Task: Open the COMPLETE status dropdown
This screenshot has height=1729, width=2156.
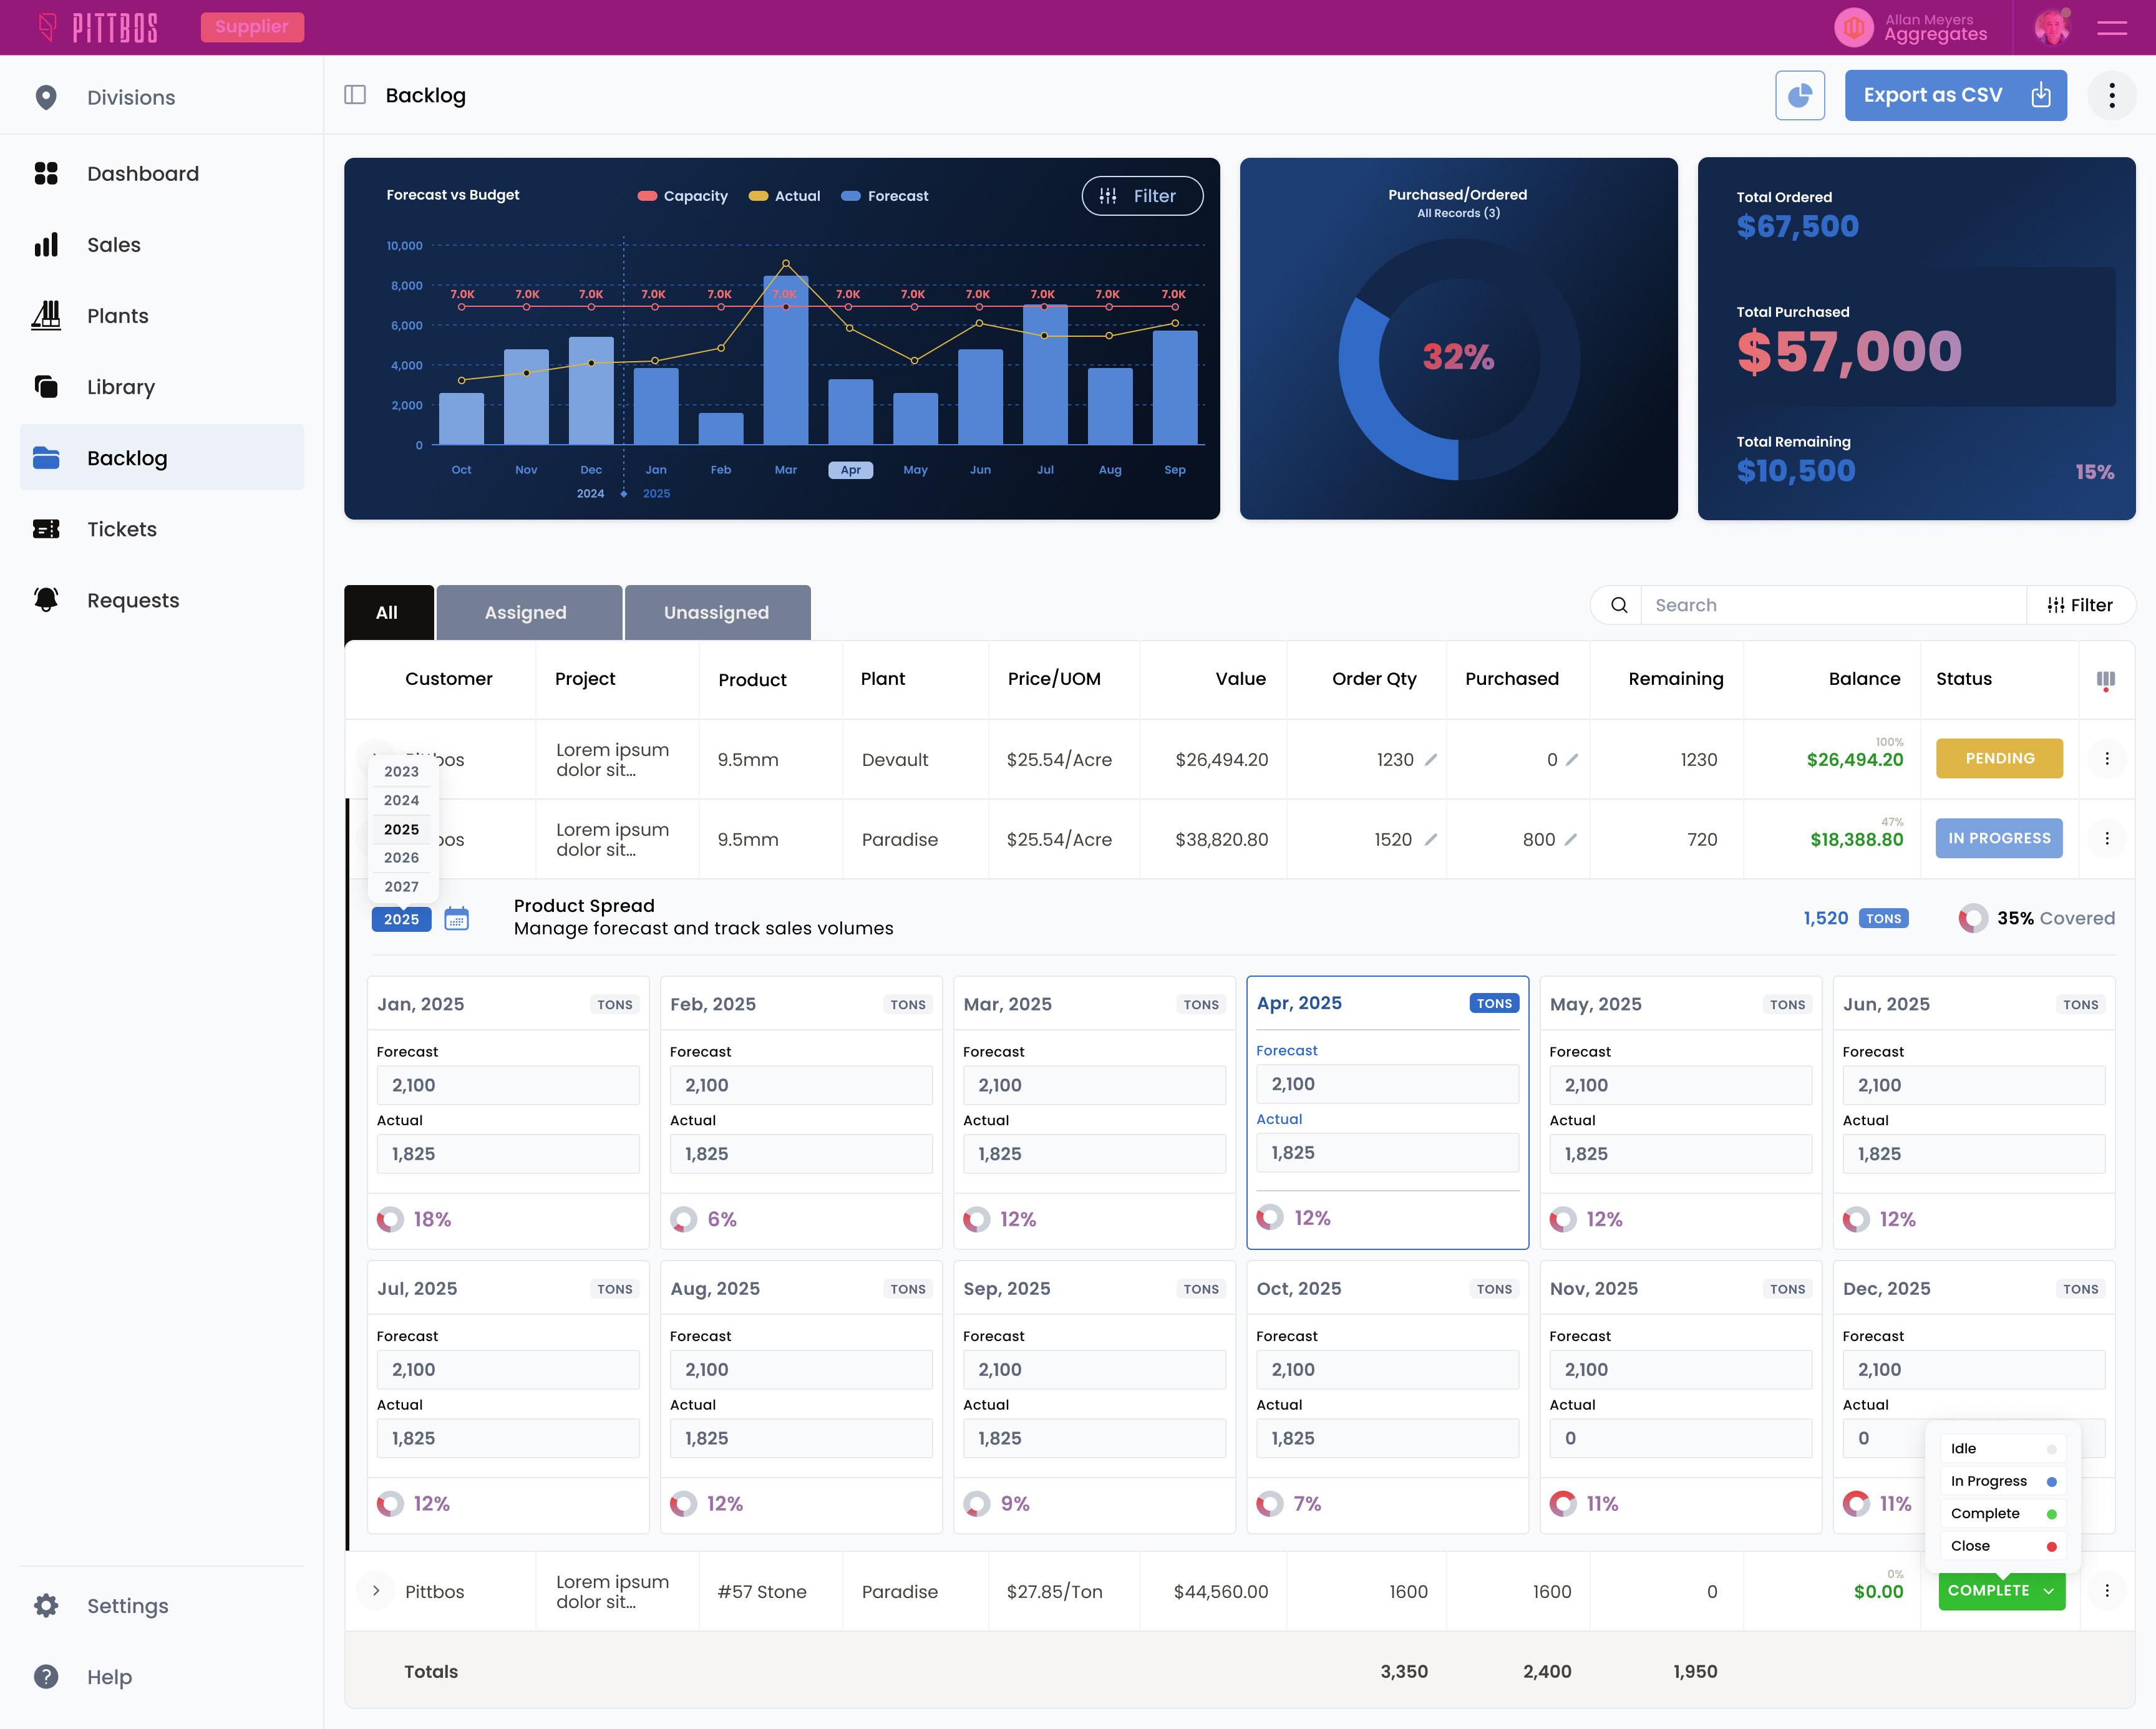Action: (2001, 1591)
